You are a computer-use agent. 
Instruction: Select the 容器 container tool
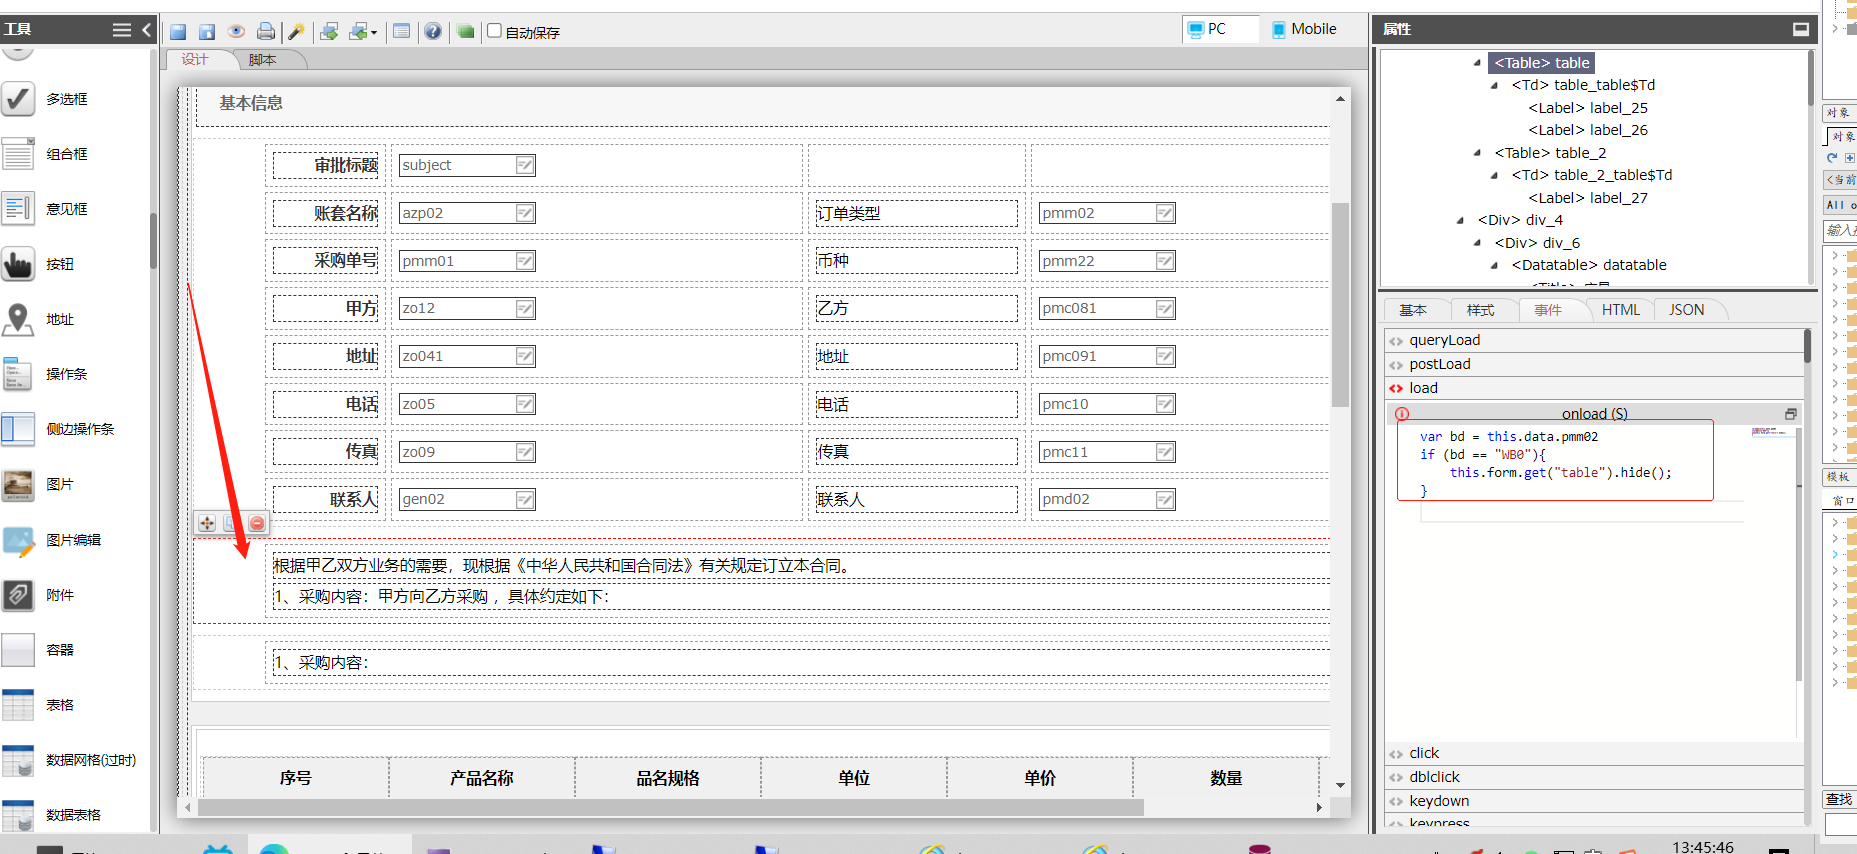pos(60,650)
